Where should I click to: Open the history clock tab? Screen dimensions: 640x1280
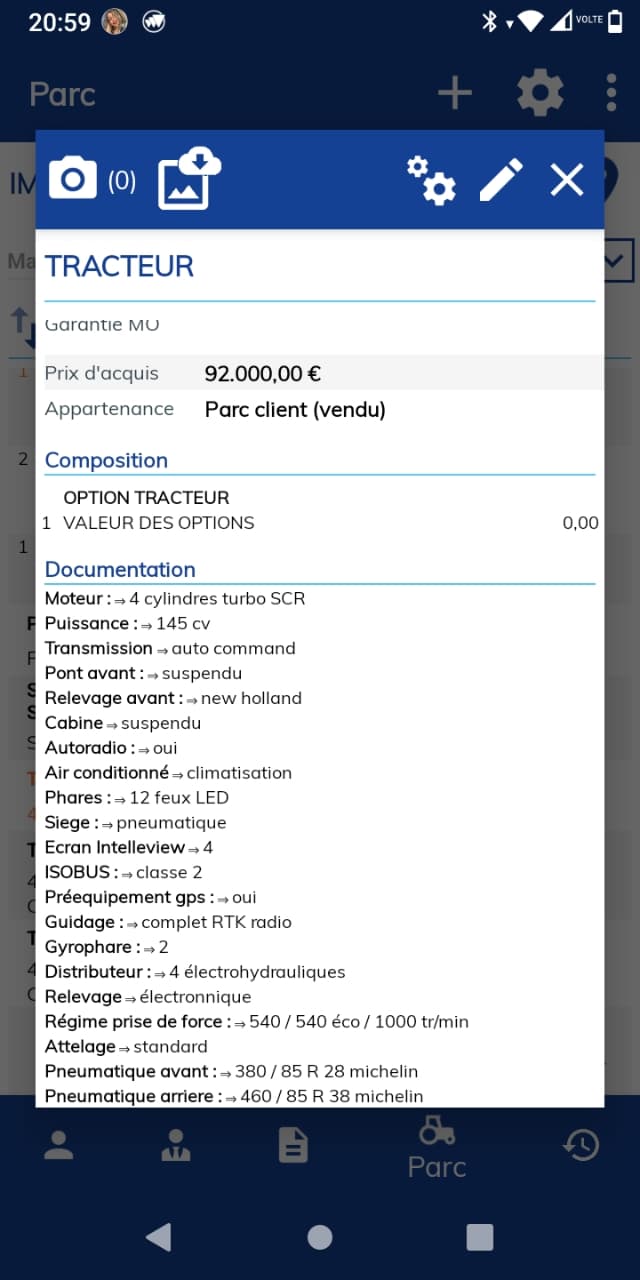tap(581, 1145)
